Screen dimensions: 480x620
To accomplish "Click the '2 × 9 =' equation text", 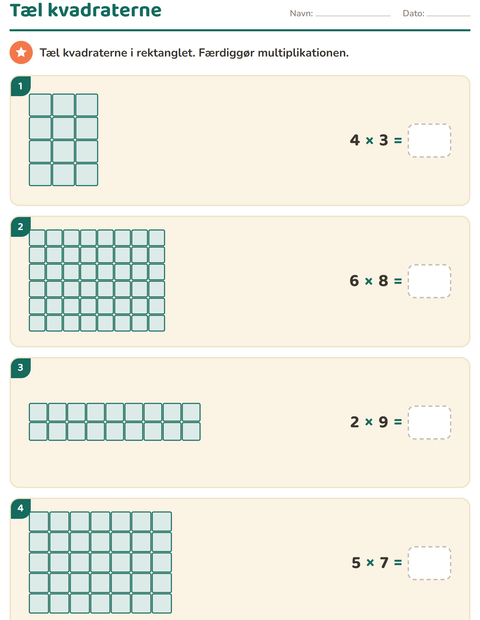I will tap(376, 422).
